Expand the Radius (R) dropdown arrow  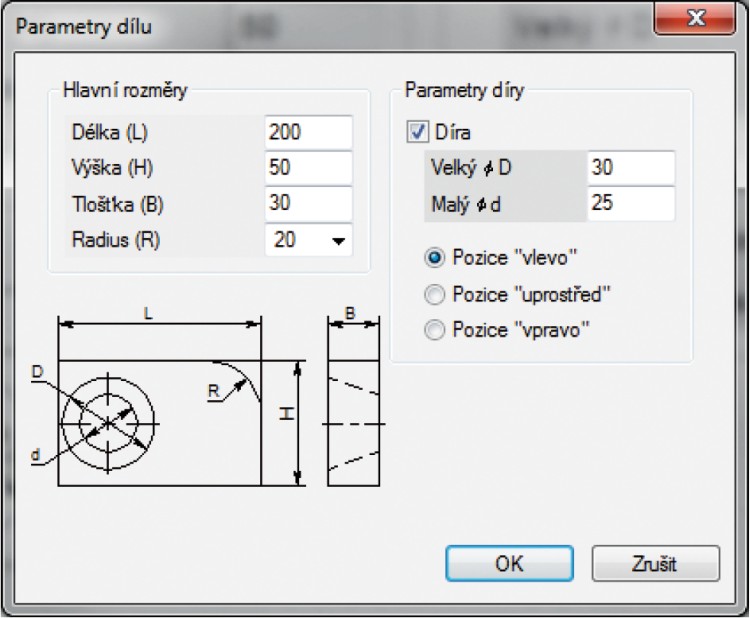point(338,241)
